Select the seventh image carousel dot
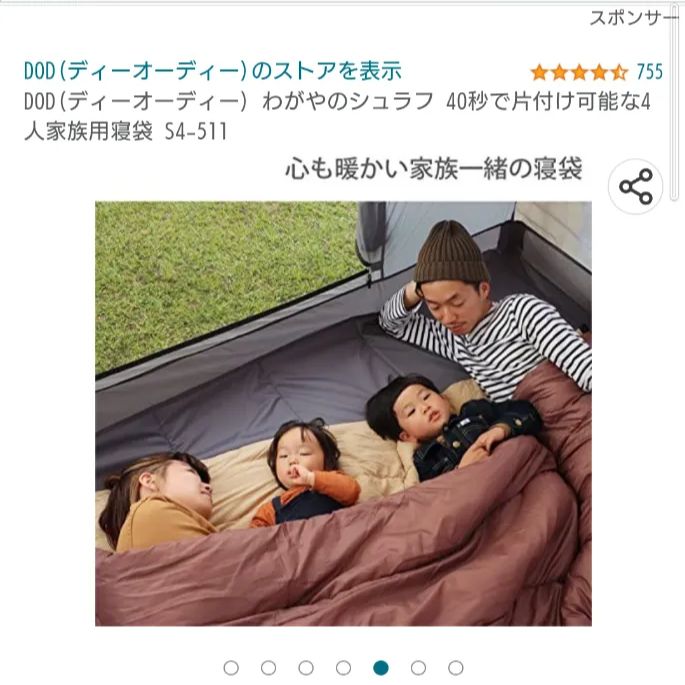 456,668
